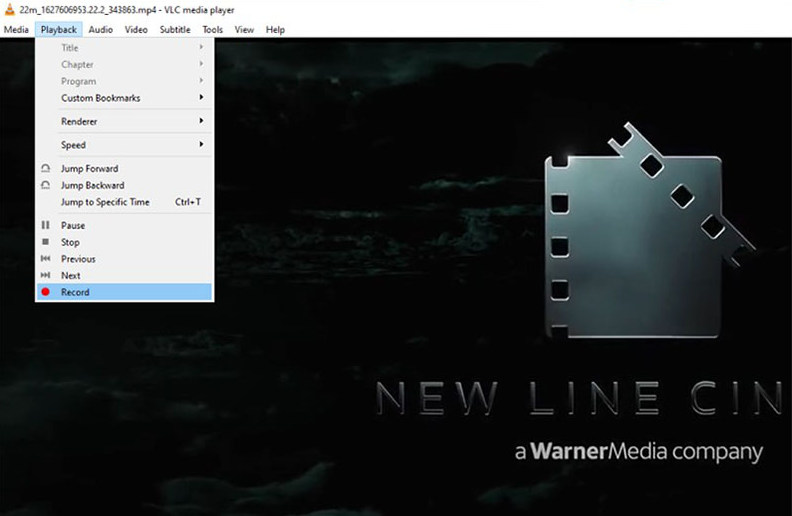
Task: Click the VLC cone icon in title bar
Action: 9,9
